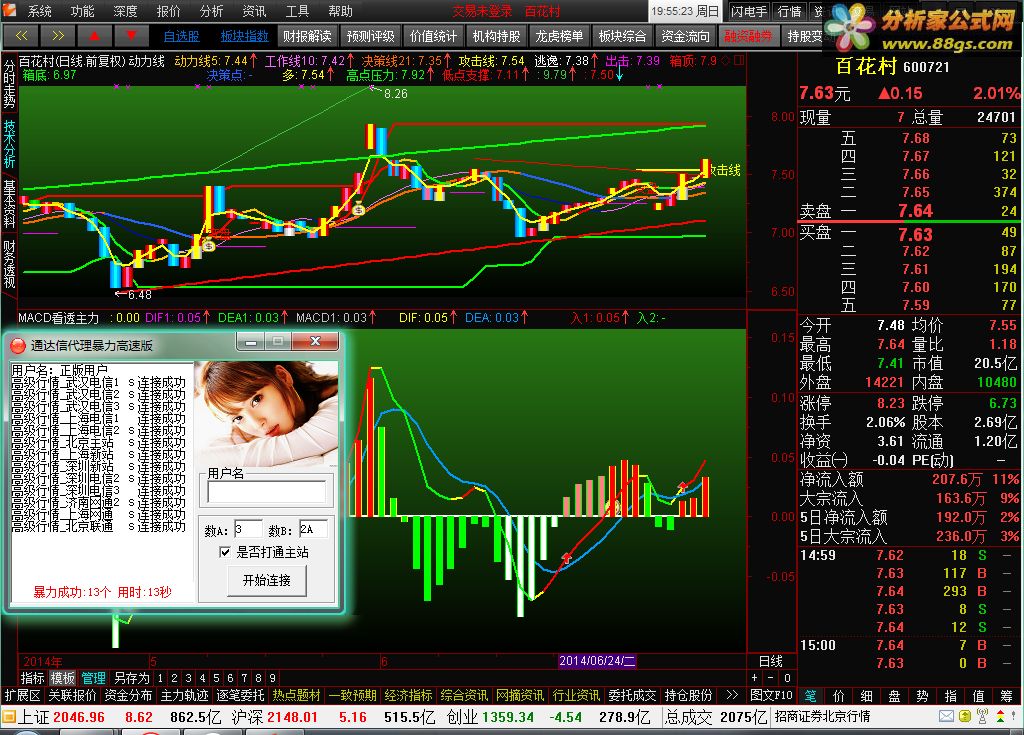Click the 财报解读 toolbar button
This screenshot has width=1024, height=735.
pos(308,36)
